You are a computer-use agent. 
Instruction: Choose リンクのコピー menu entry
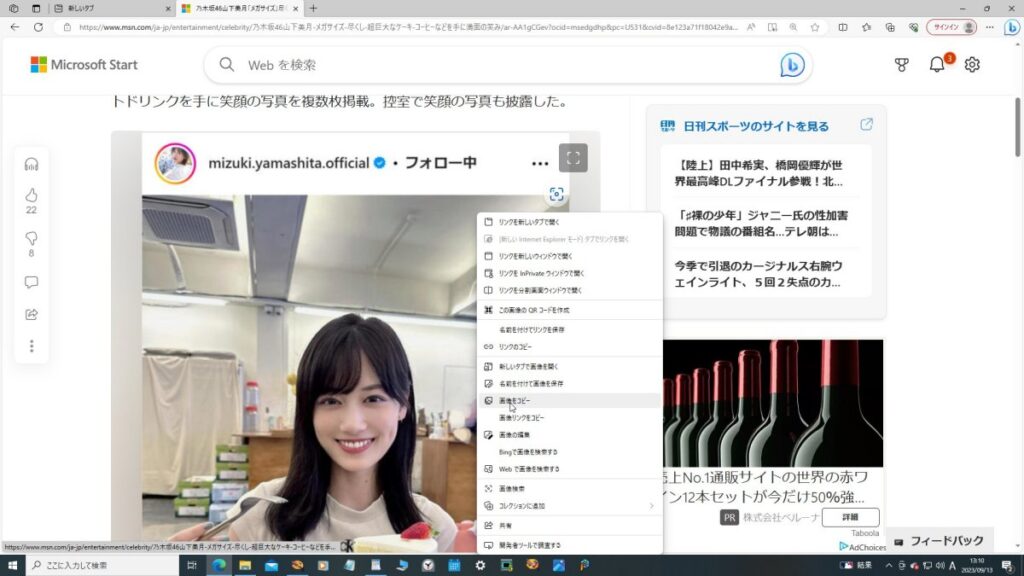(x=569, y=347)
